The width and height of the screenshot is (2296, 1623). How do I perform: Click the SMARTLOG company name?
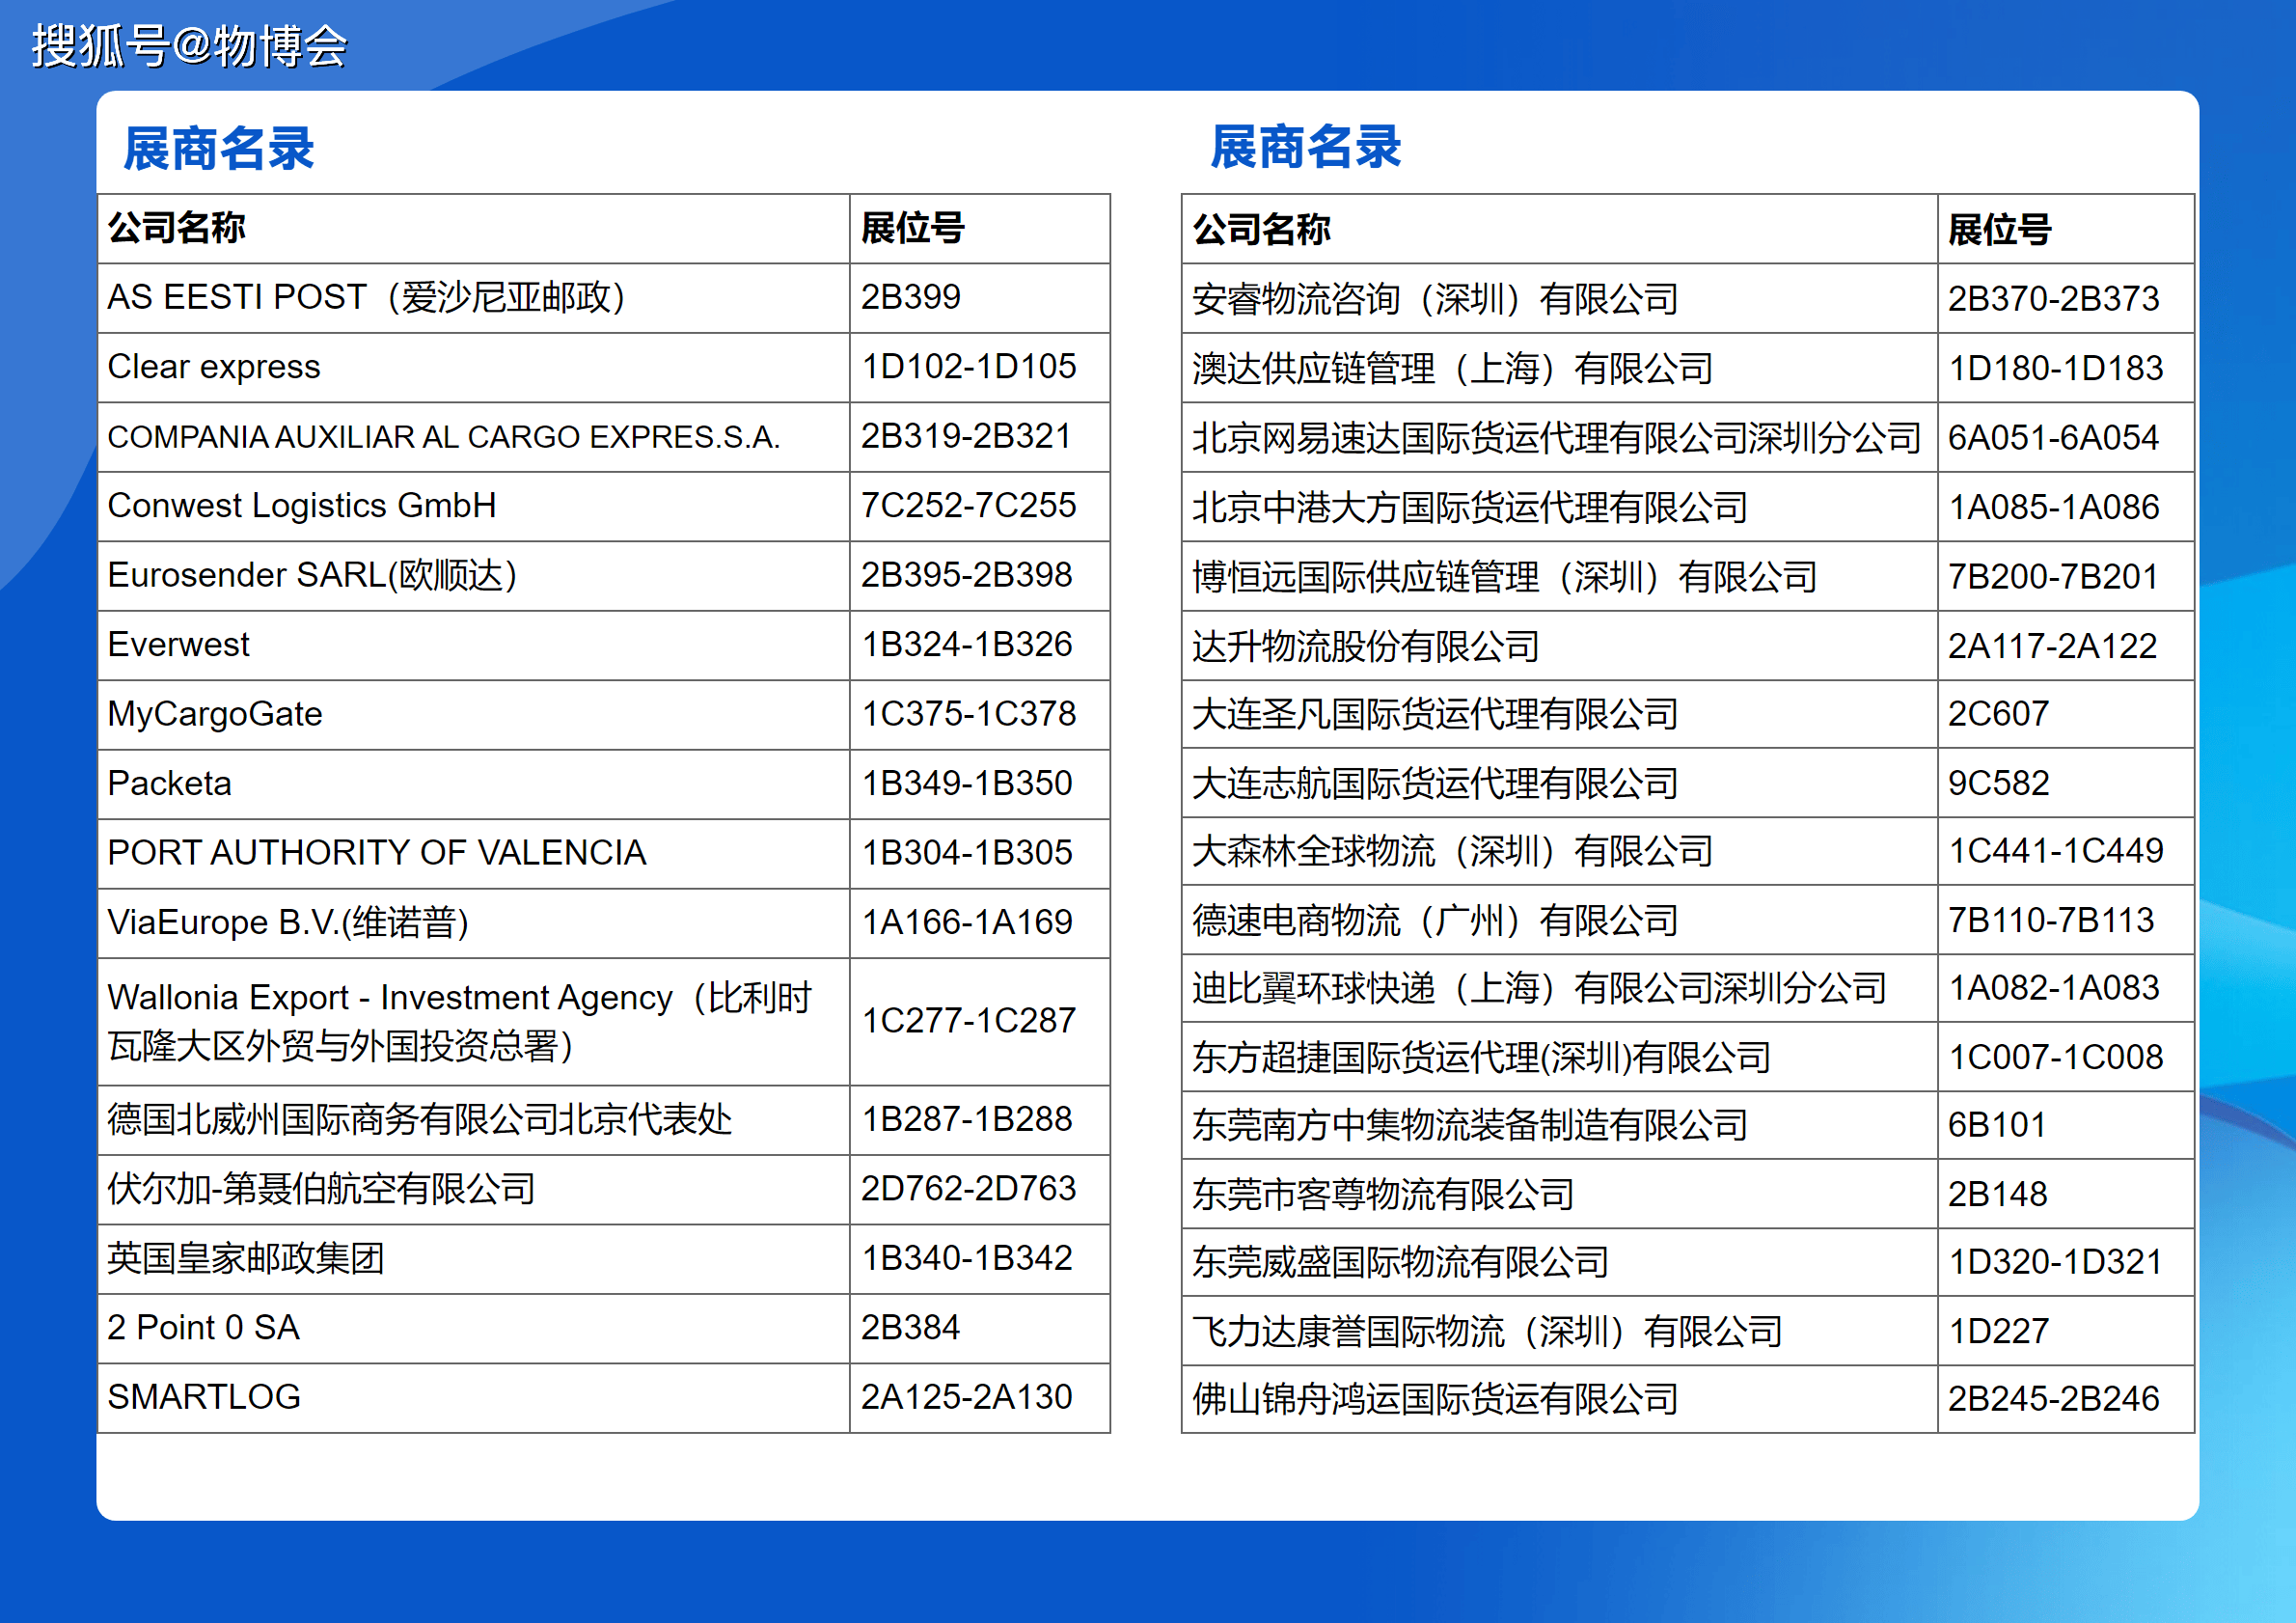pyautogui.click(x=204, y=1397)
